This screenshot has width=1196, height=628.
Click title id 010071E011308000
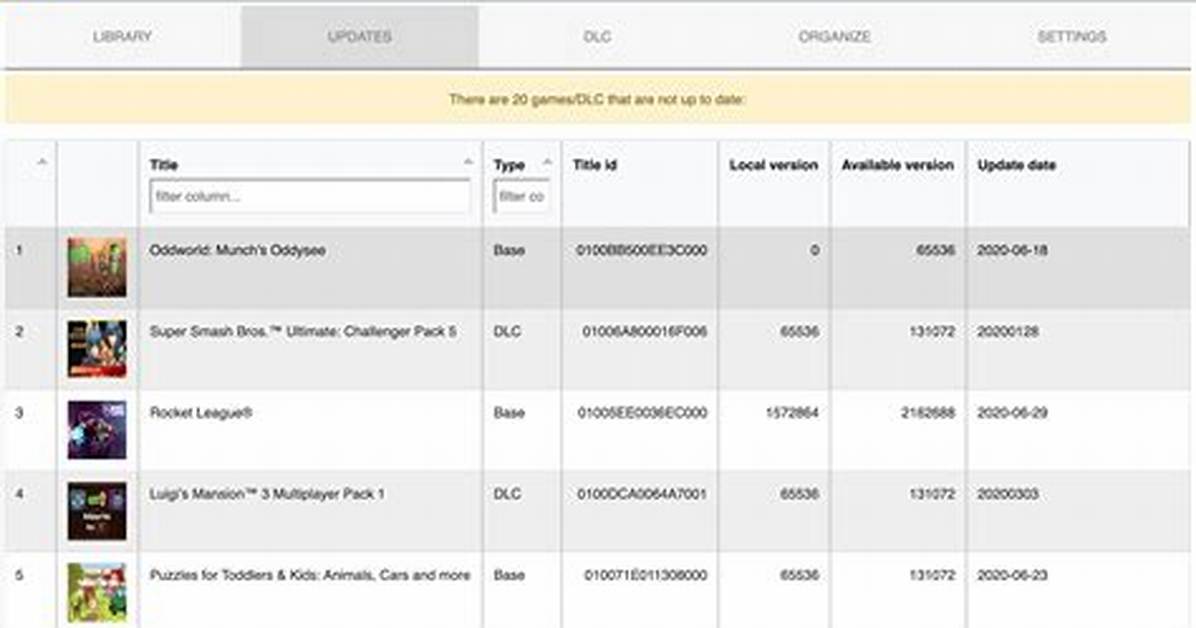[645, 575]
